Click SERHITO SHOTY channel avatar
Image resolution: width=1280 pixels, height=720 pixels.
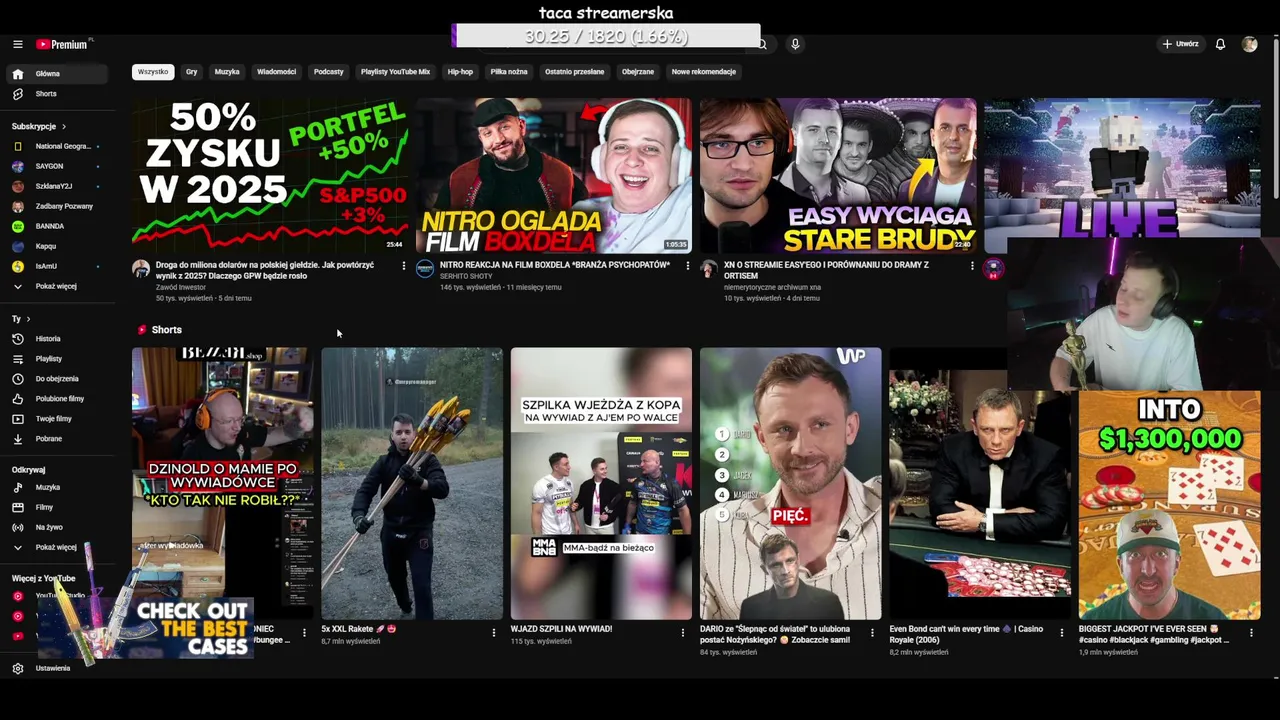click(425, 269)
